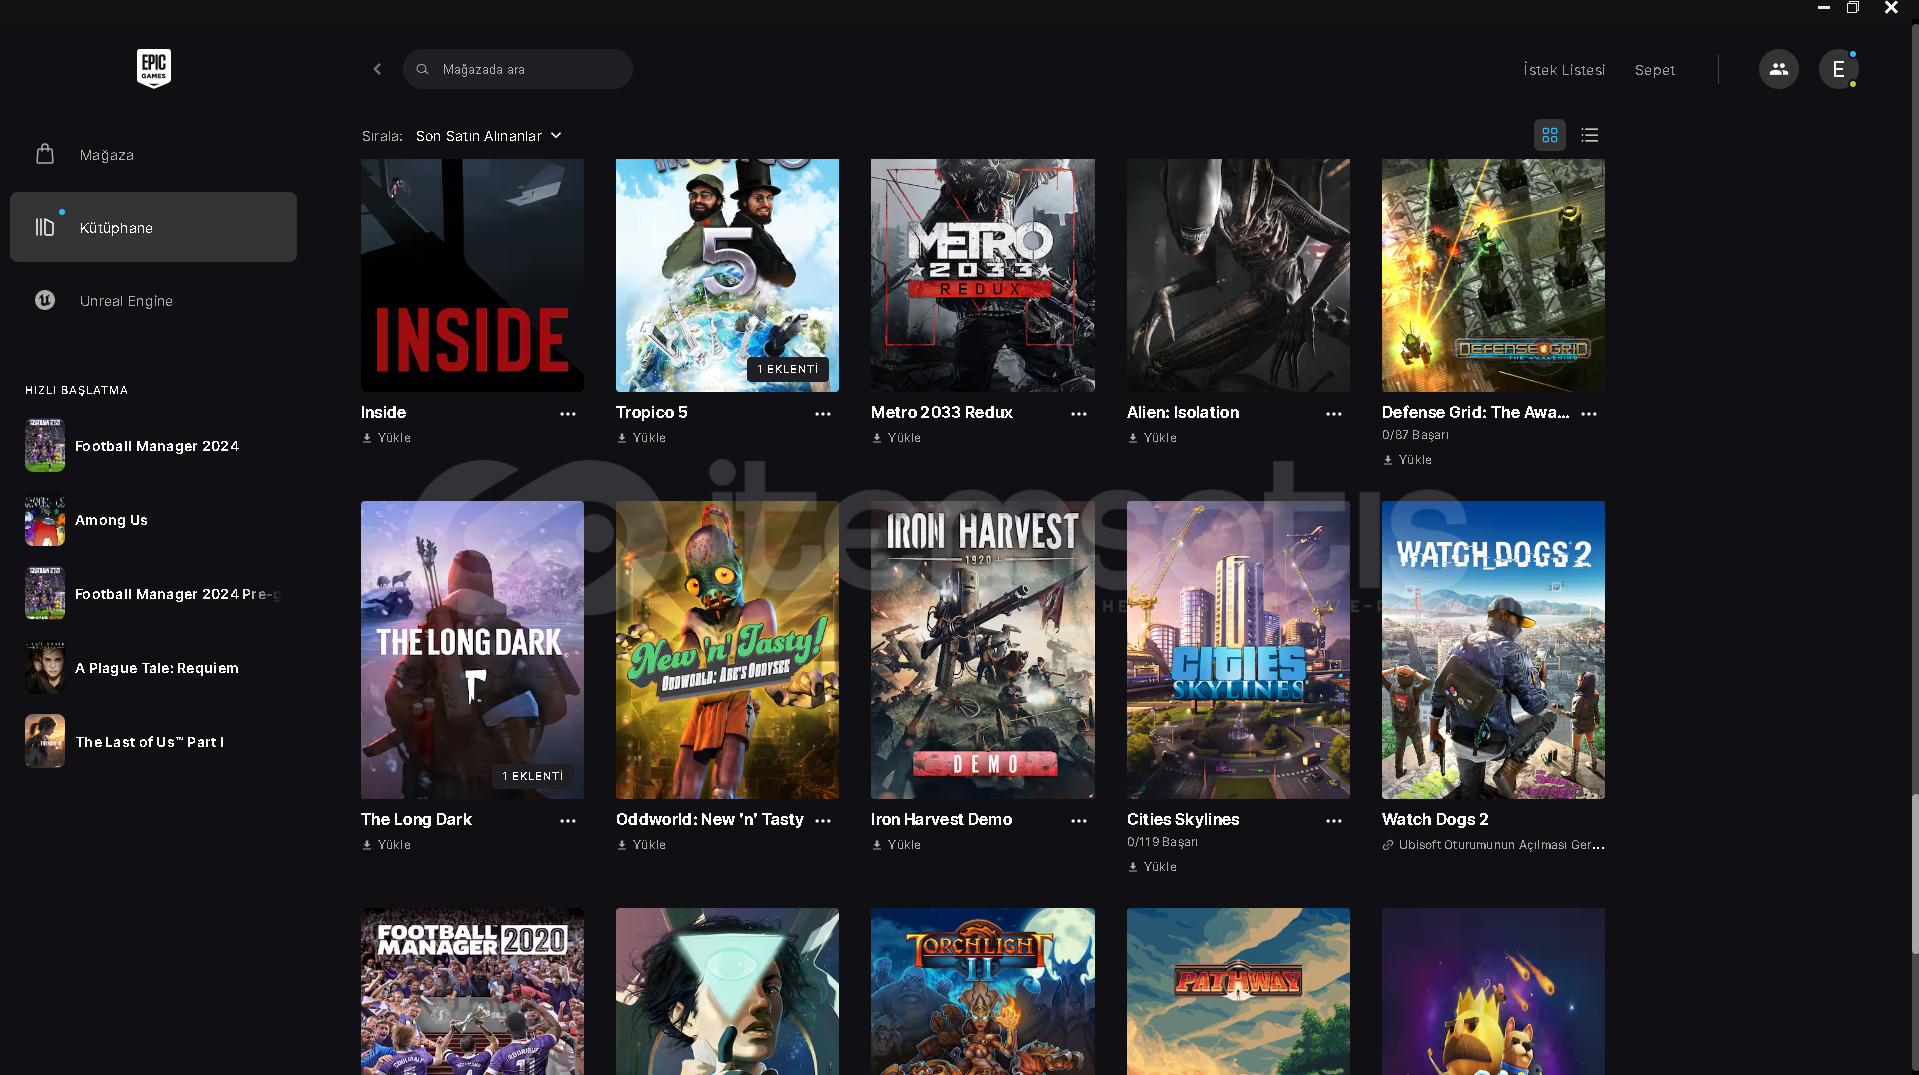Open the Cities Skylines cover
The image size is (1919, 1075).
click(x=1238, y=650)
